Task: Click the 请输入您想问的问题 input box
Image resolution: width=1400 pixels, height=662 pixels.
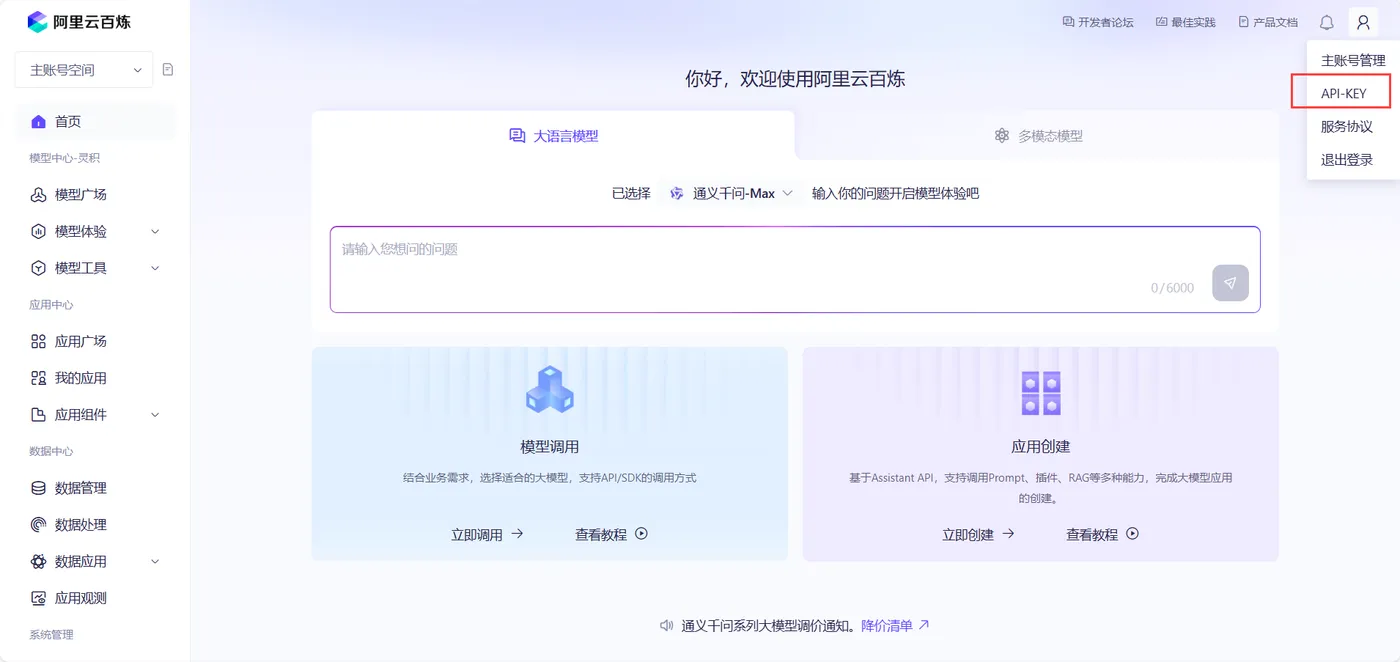Action: coord(795,269)
